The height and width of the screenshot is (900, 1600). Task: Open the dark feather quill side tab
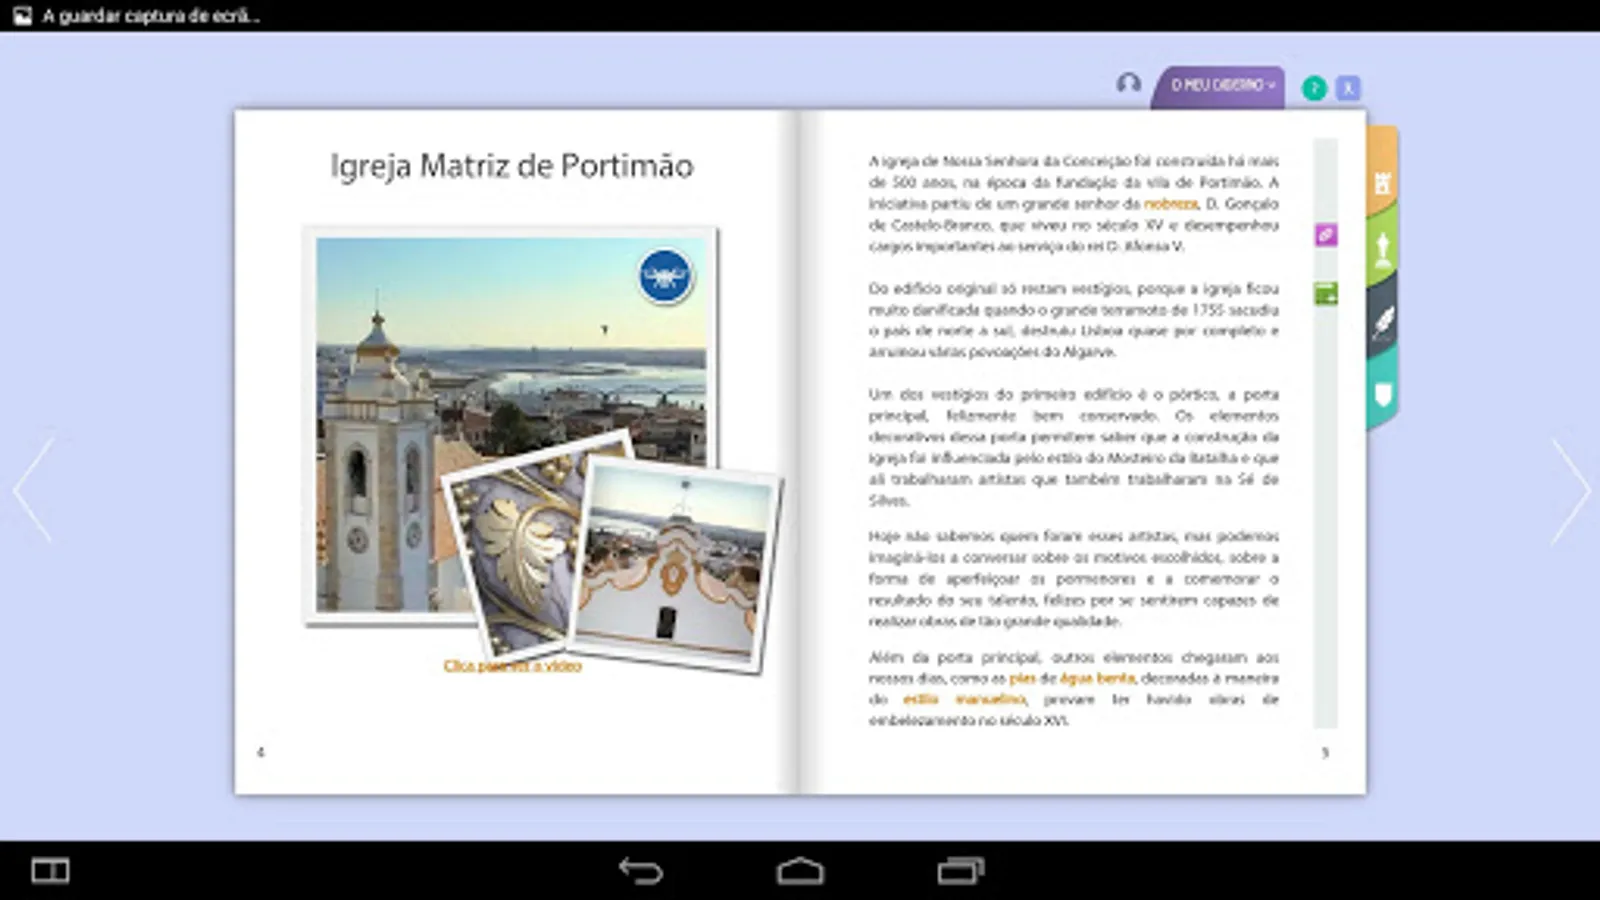tap(1383, 322)
